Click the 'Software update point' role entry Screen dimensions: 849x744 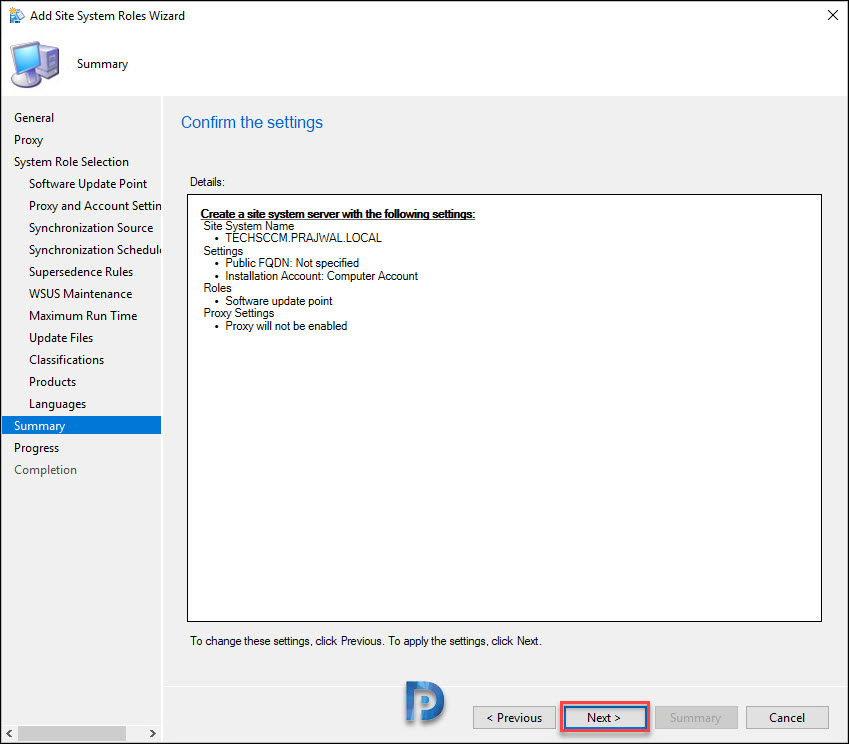pyautogui.click(x=279, y=301)
